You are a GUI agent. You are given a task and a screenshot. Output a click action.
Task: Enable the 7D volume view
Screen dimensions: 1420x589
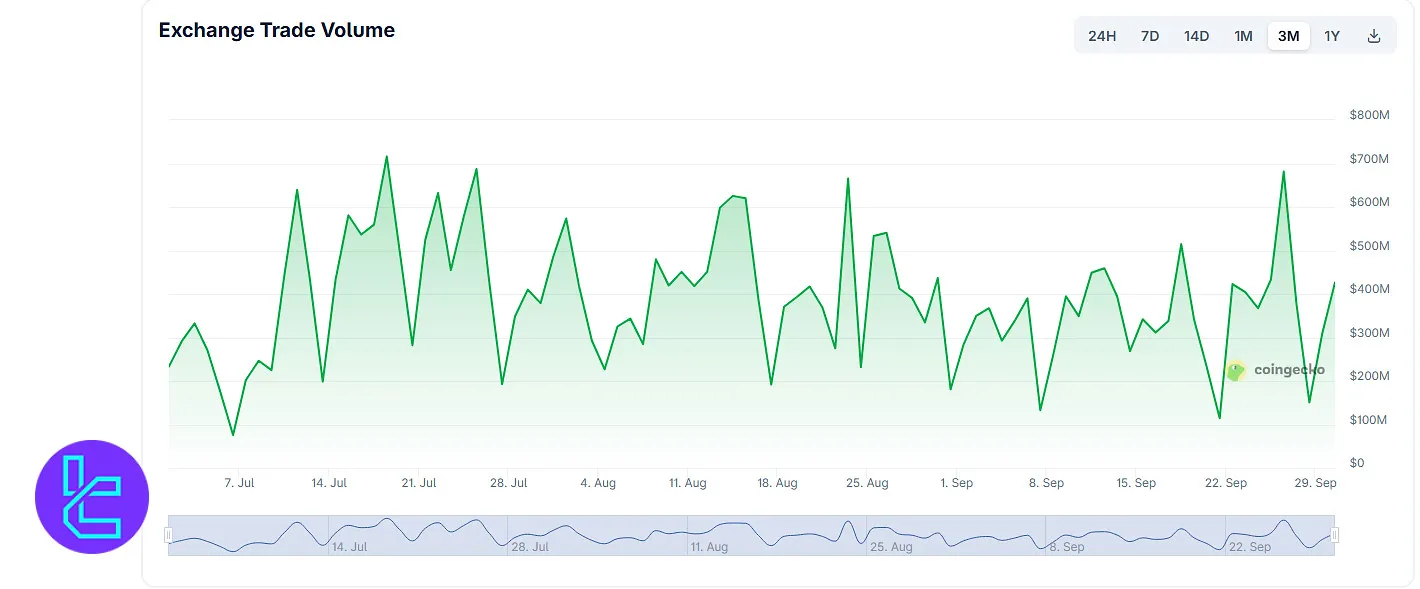[1149, 35]
